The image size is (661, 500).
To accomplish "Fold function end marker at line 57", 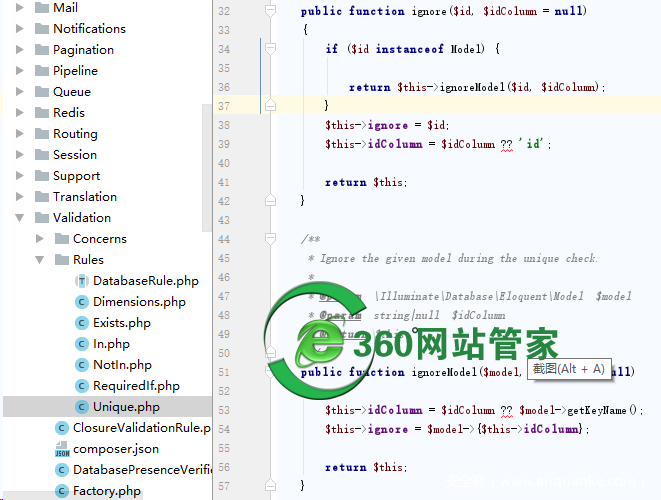I will (270, 485).
